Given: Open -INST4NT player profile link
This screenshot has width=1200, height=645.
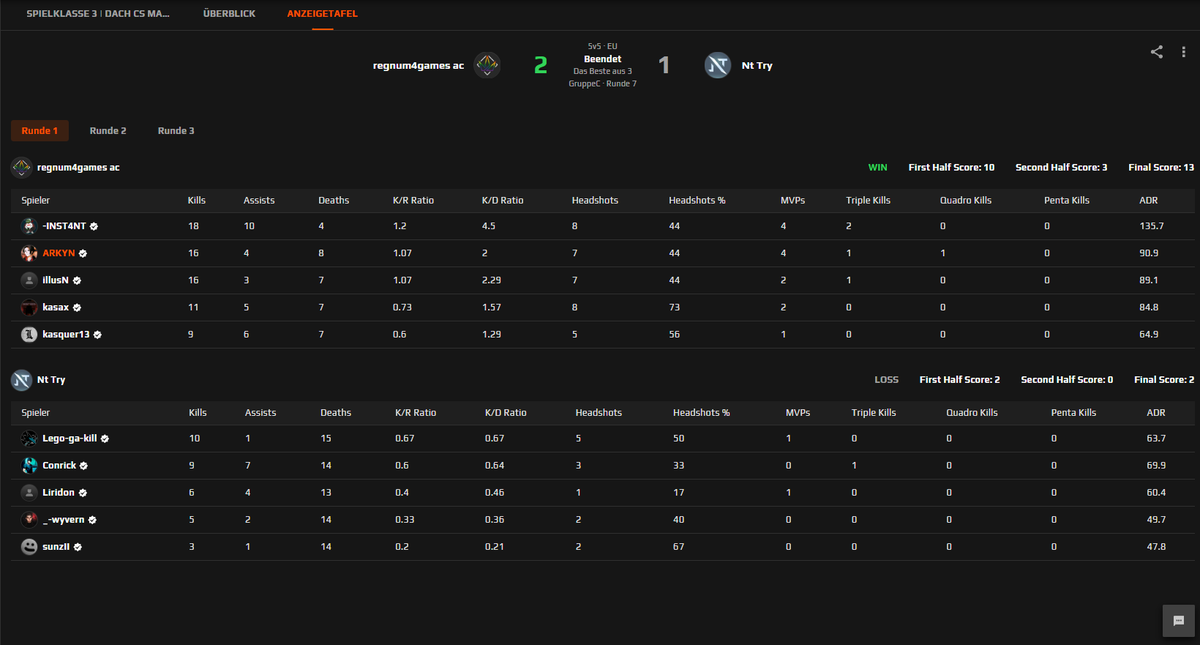Looking at the screenshot, I should (64, 227).
